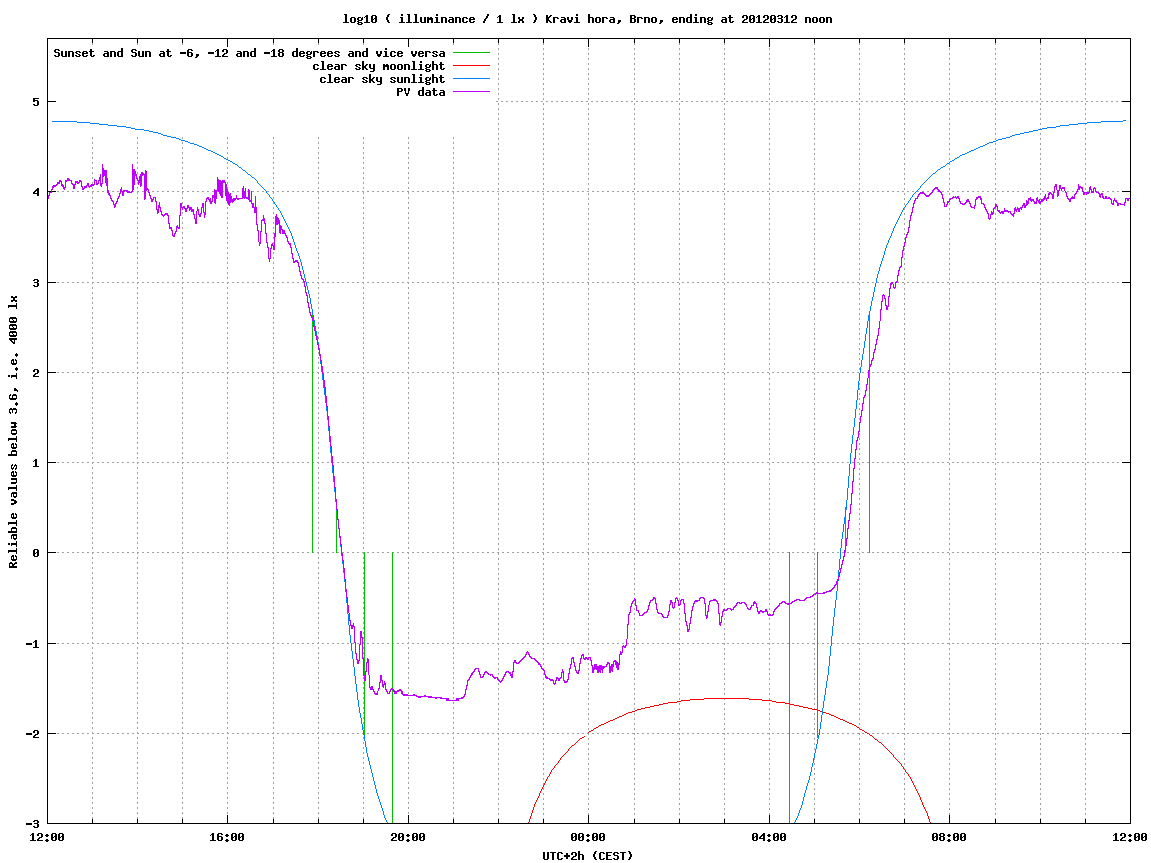Click the peak of the red moonlight curve
The width and height of the screenshot is (1151, 863).
point(727,699)
